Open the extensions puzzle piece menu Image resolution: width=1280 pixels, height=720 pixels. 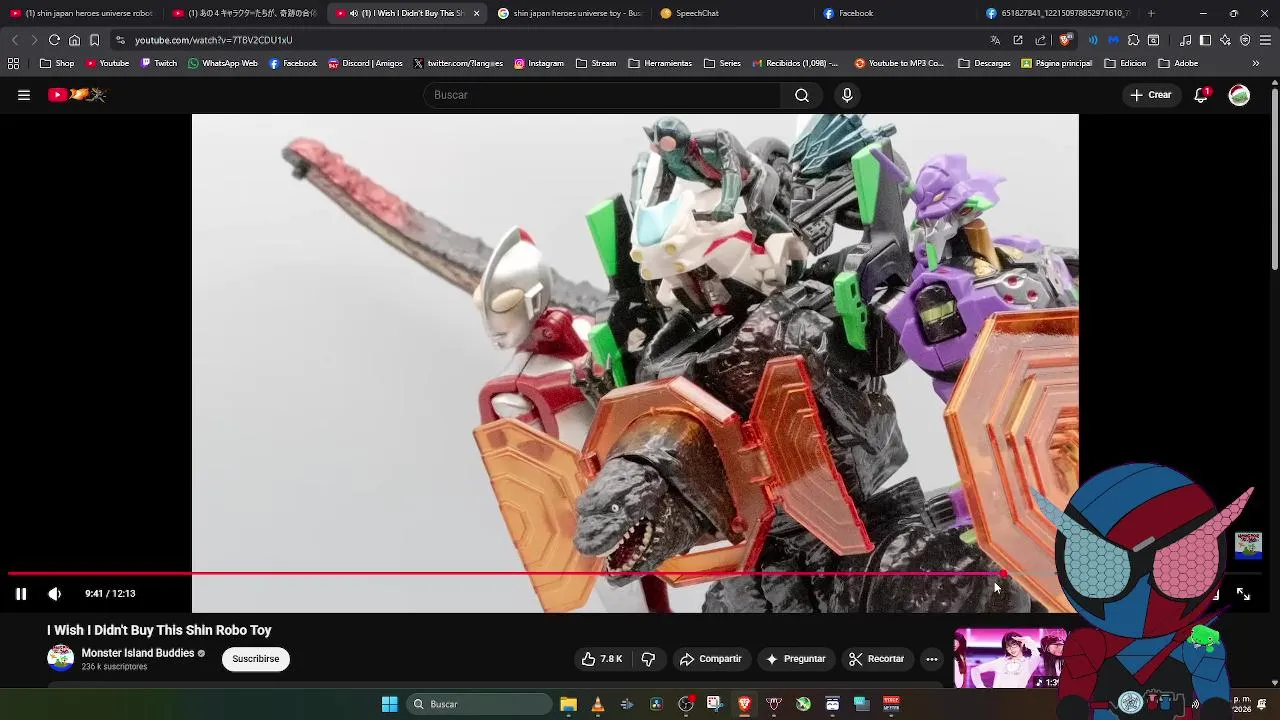pos(1133,40)
